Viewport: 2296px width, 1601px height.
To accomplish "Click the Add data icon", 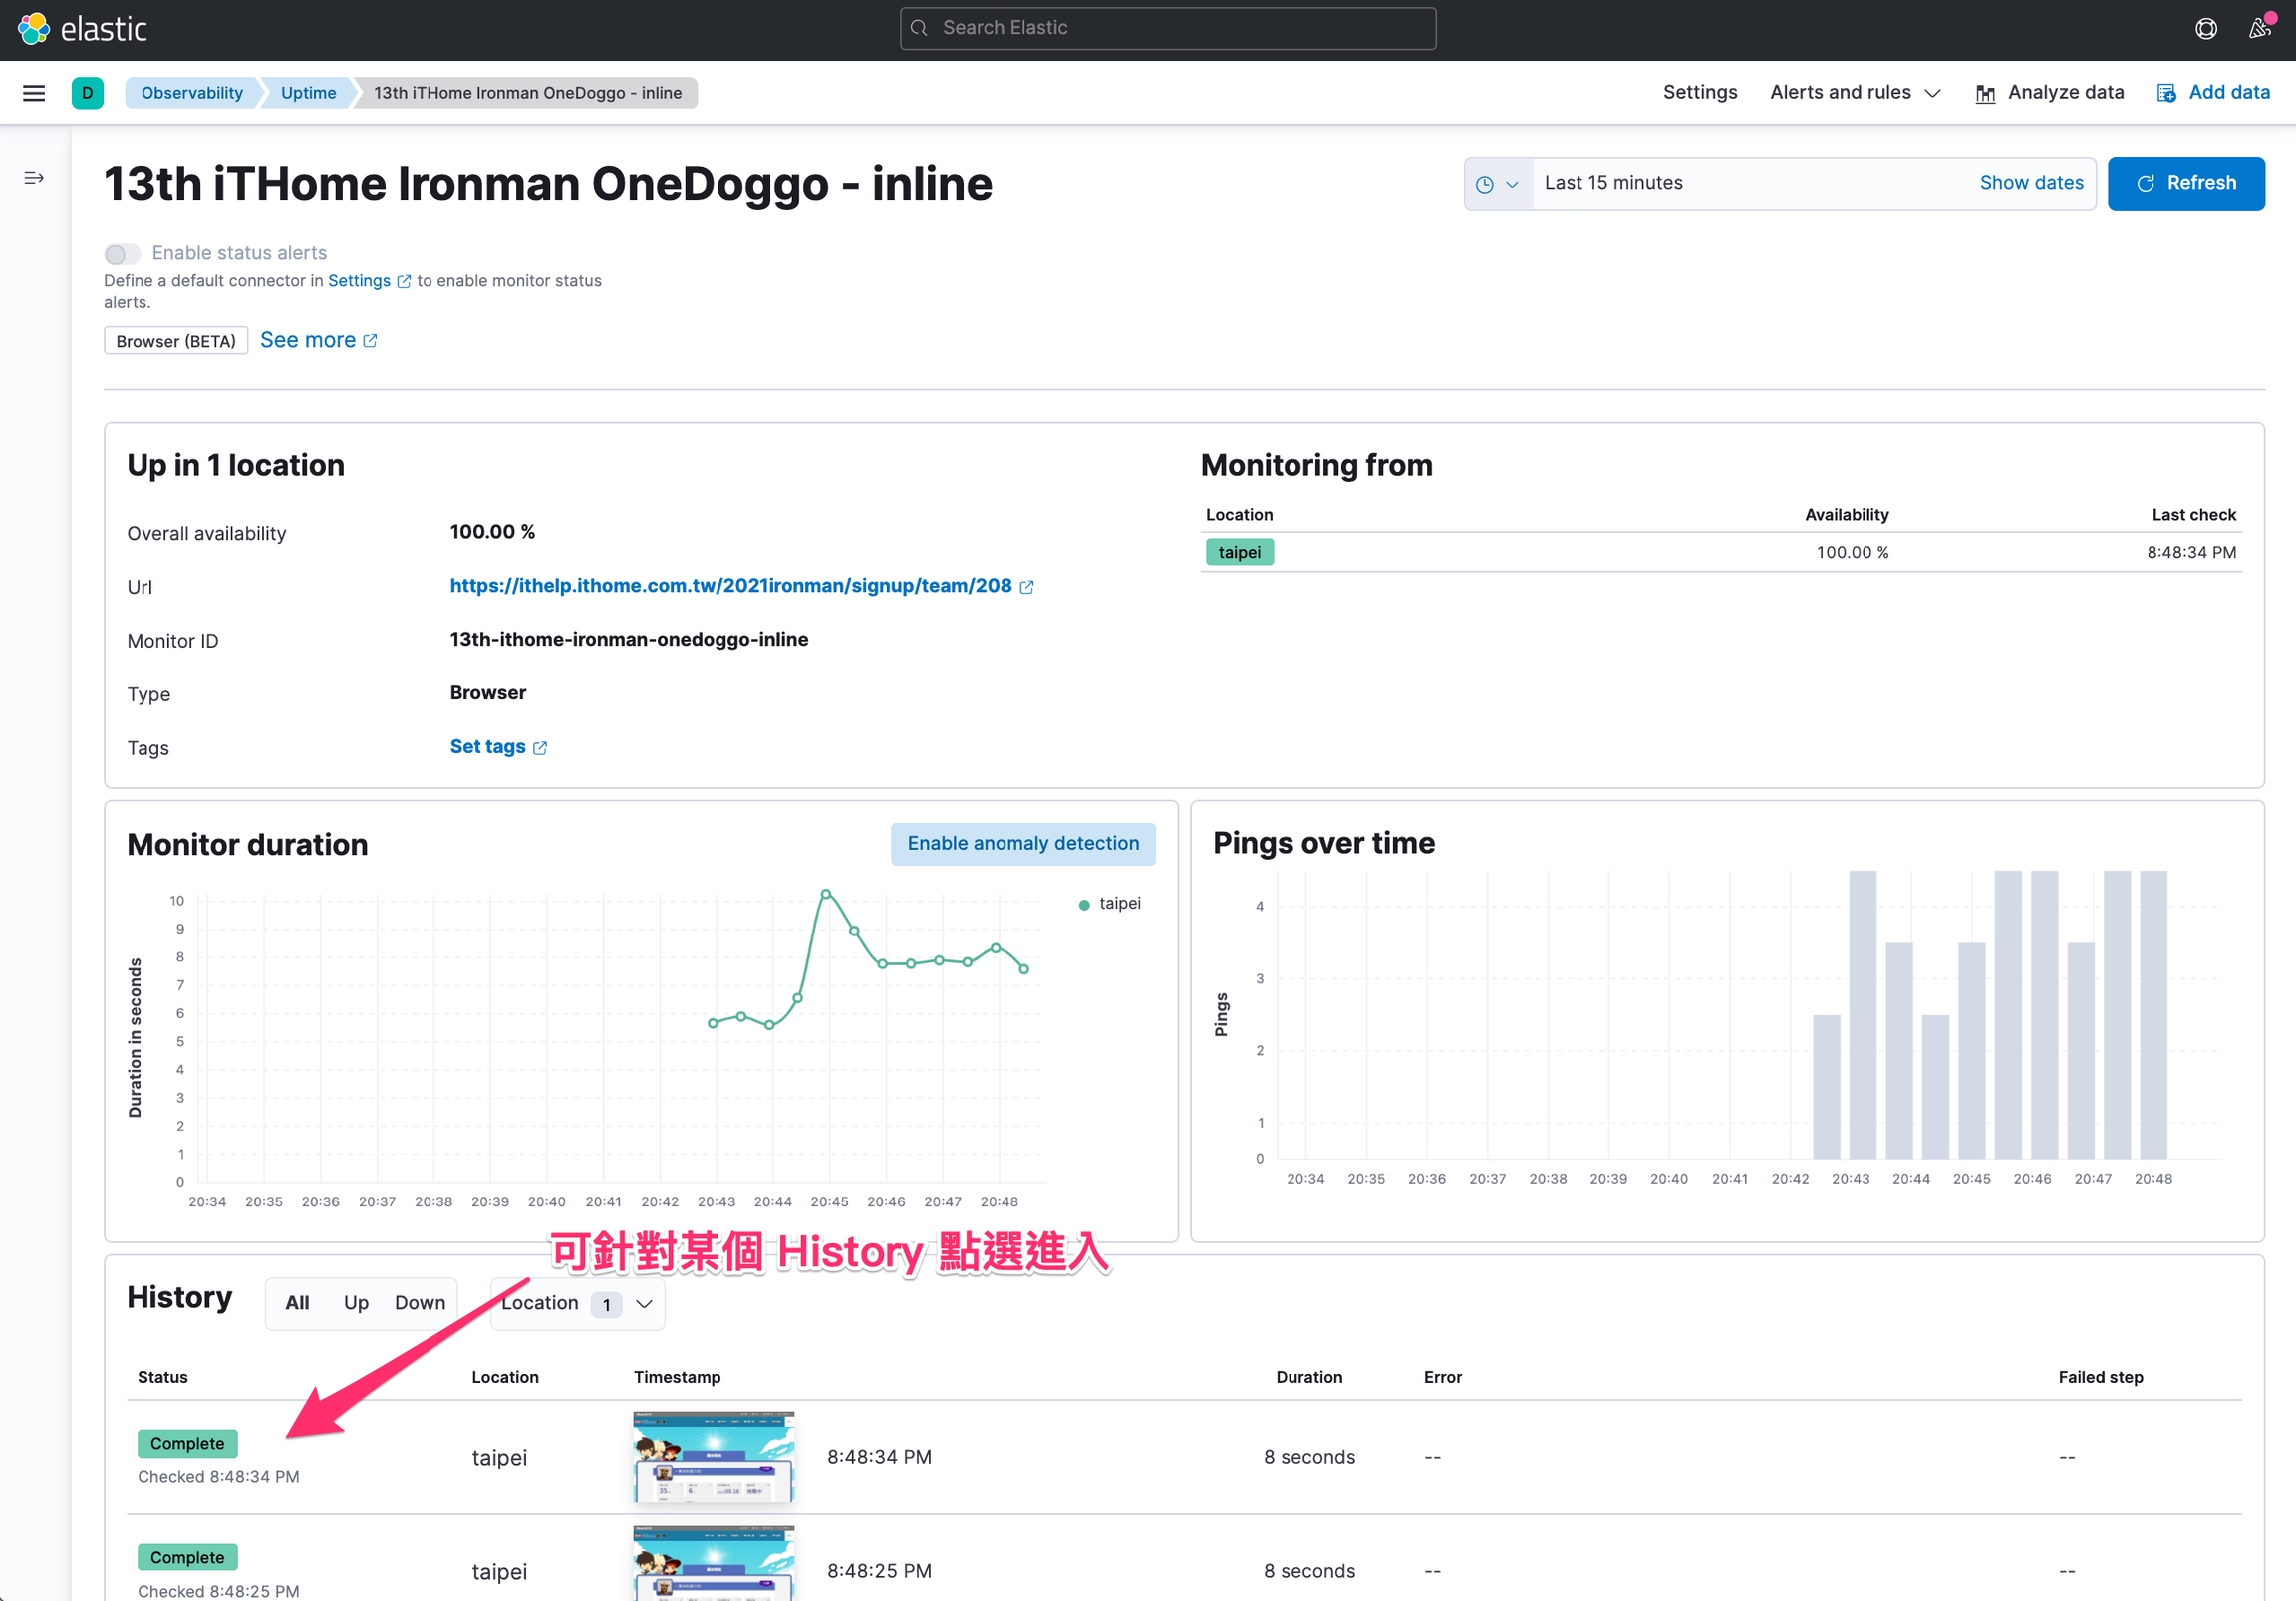I will (2166, 93).
